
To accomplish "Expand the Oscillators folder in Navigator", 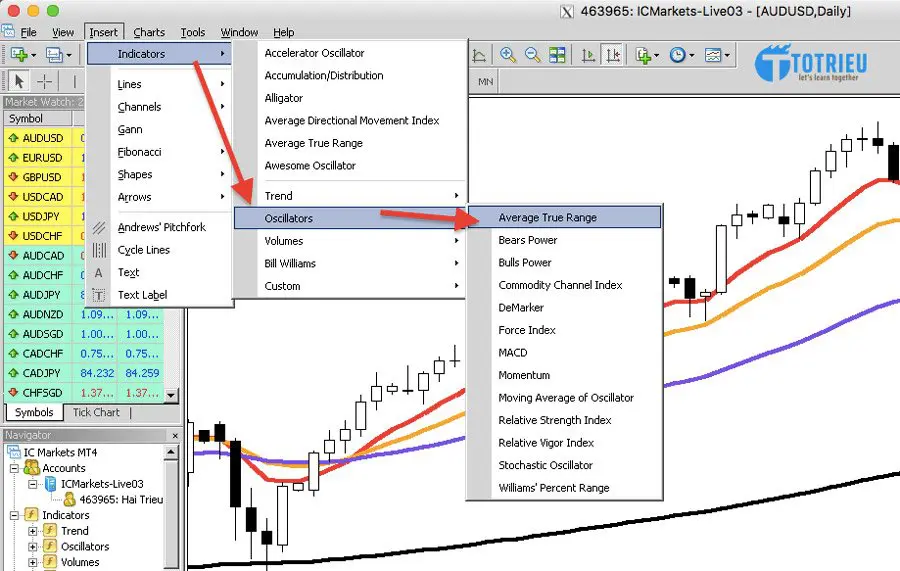I will [x=33, y=547].
